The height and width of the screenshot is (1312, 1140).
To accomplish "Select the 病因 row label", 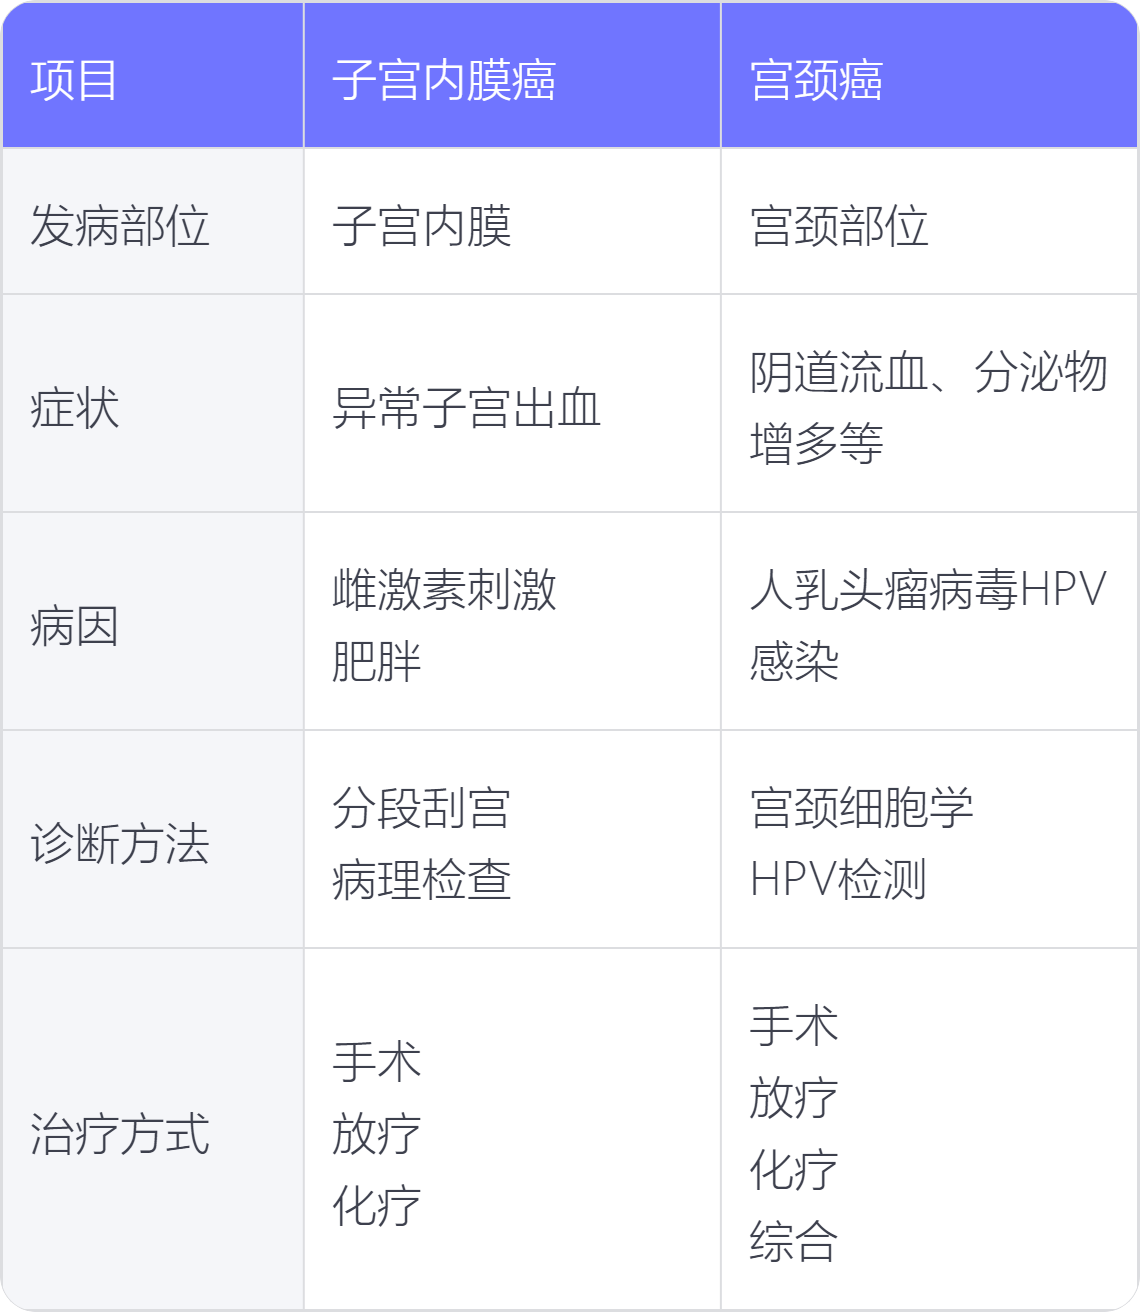I will [x=152, y=622].
